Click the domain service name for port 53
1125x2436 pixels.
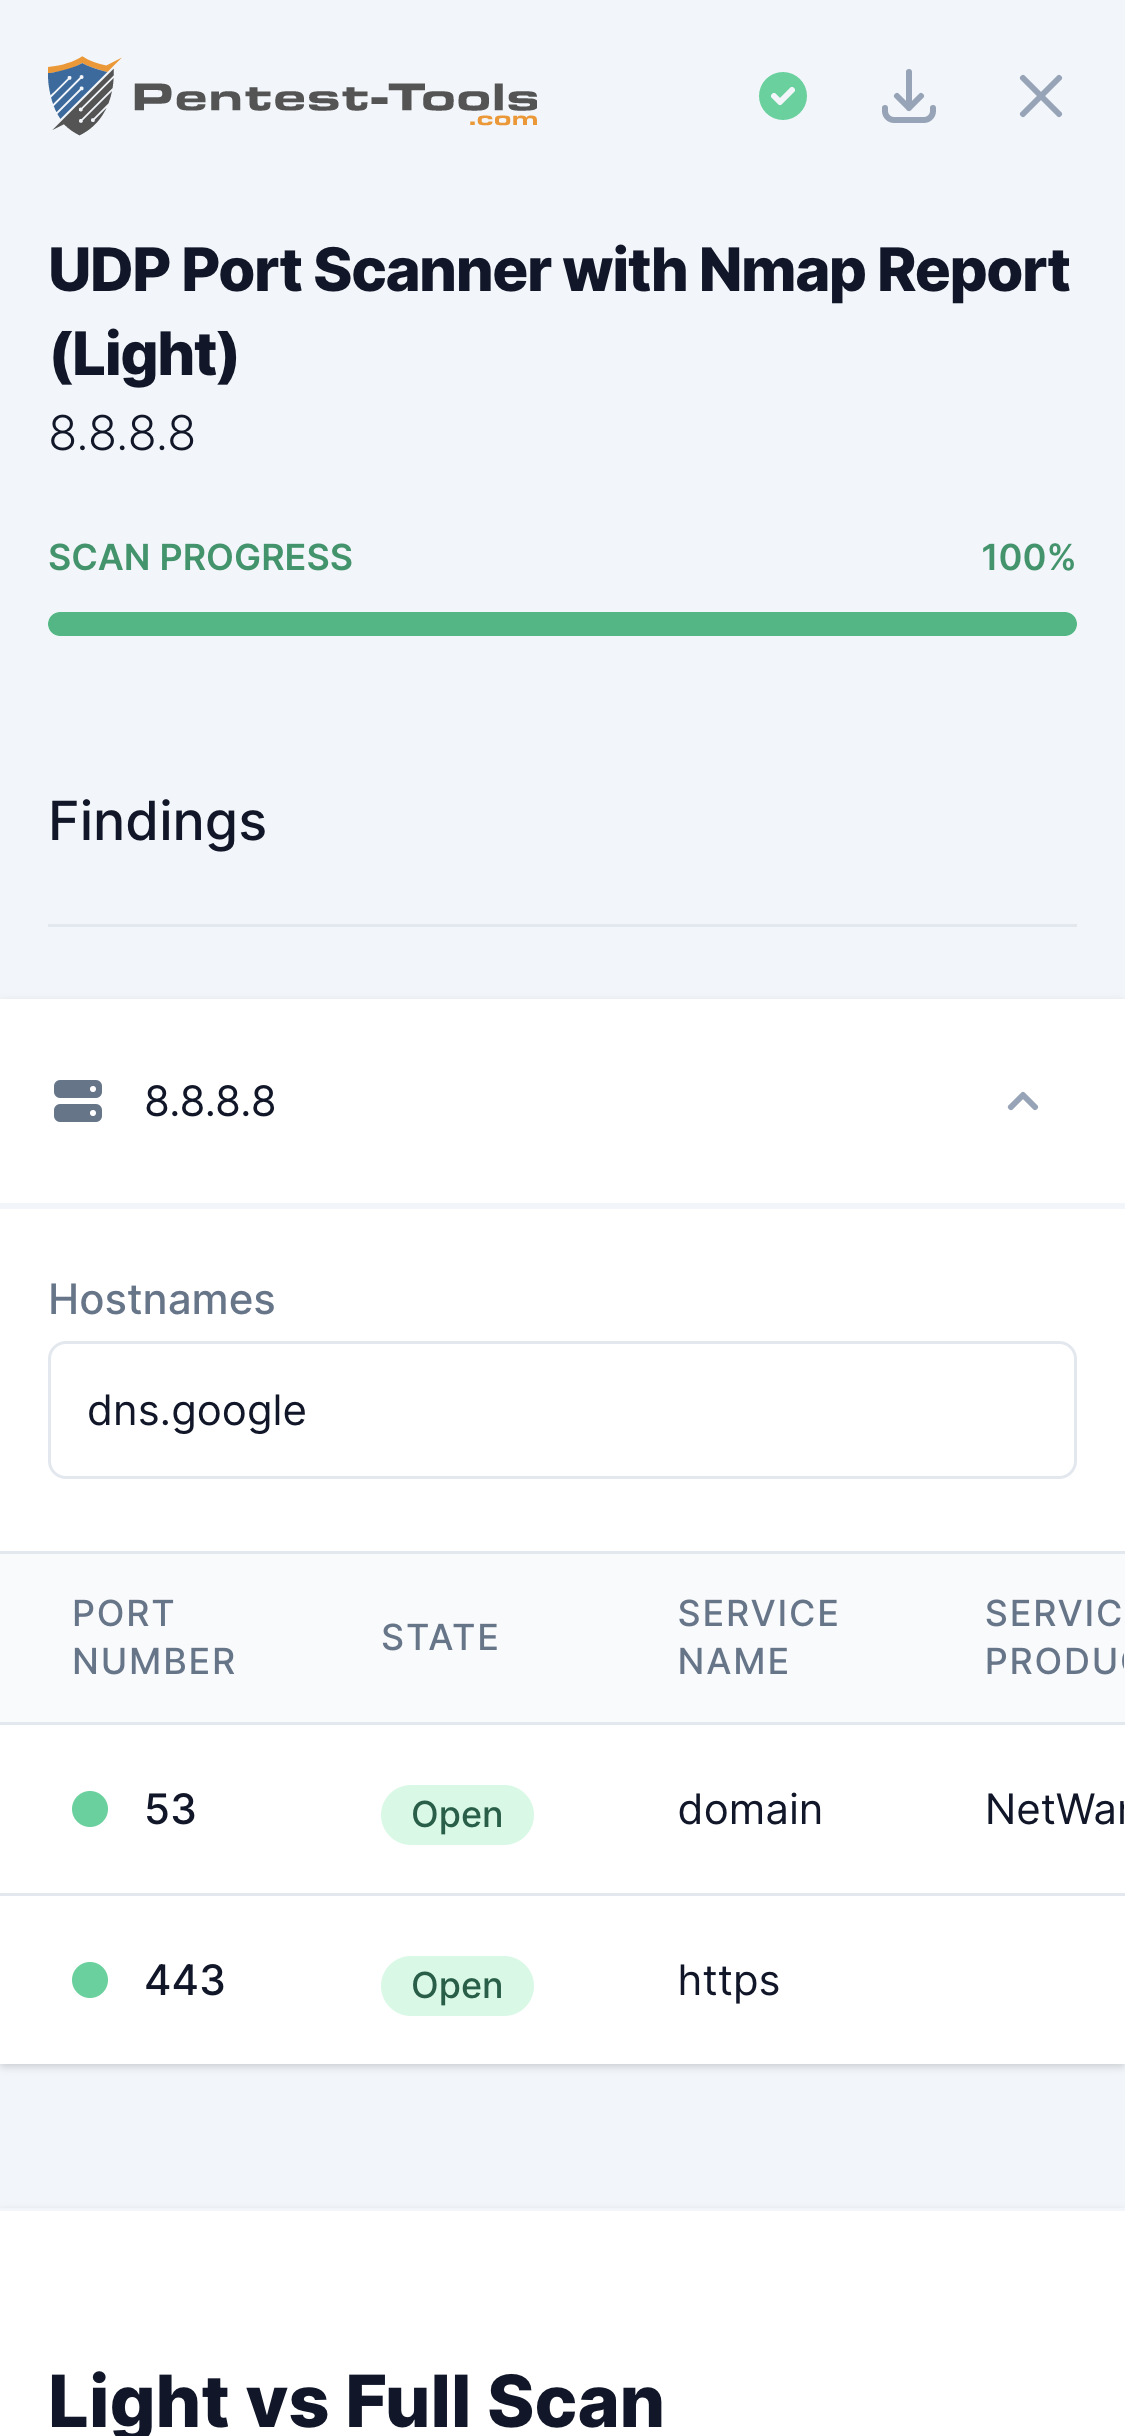click(749, 1809)
